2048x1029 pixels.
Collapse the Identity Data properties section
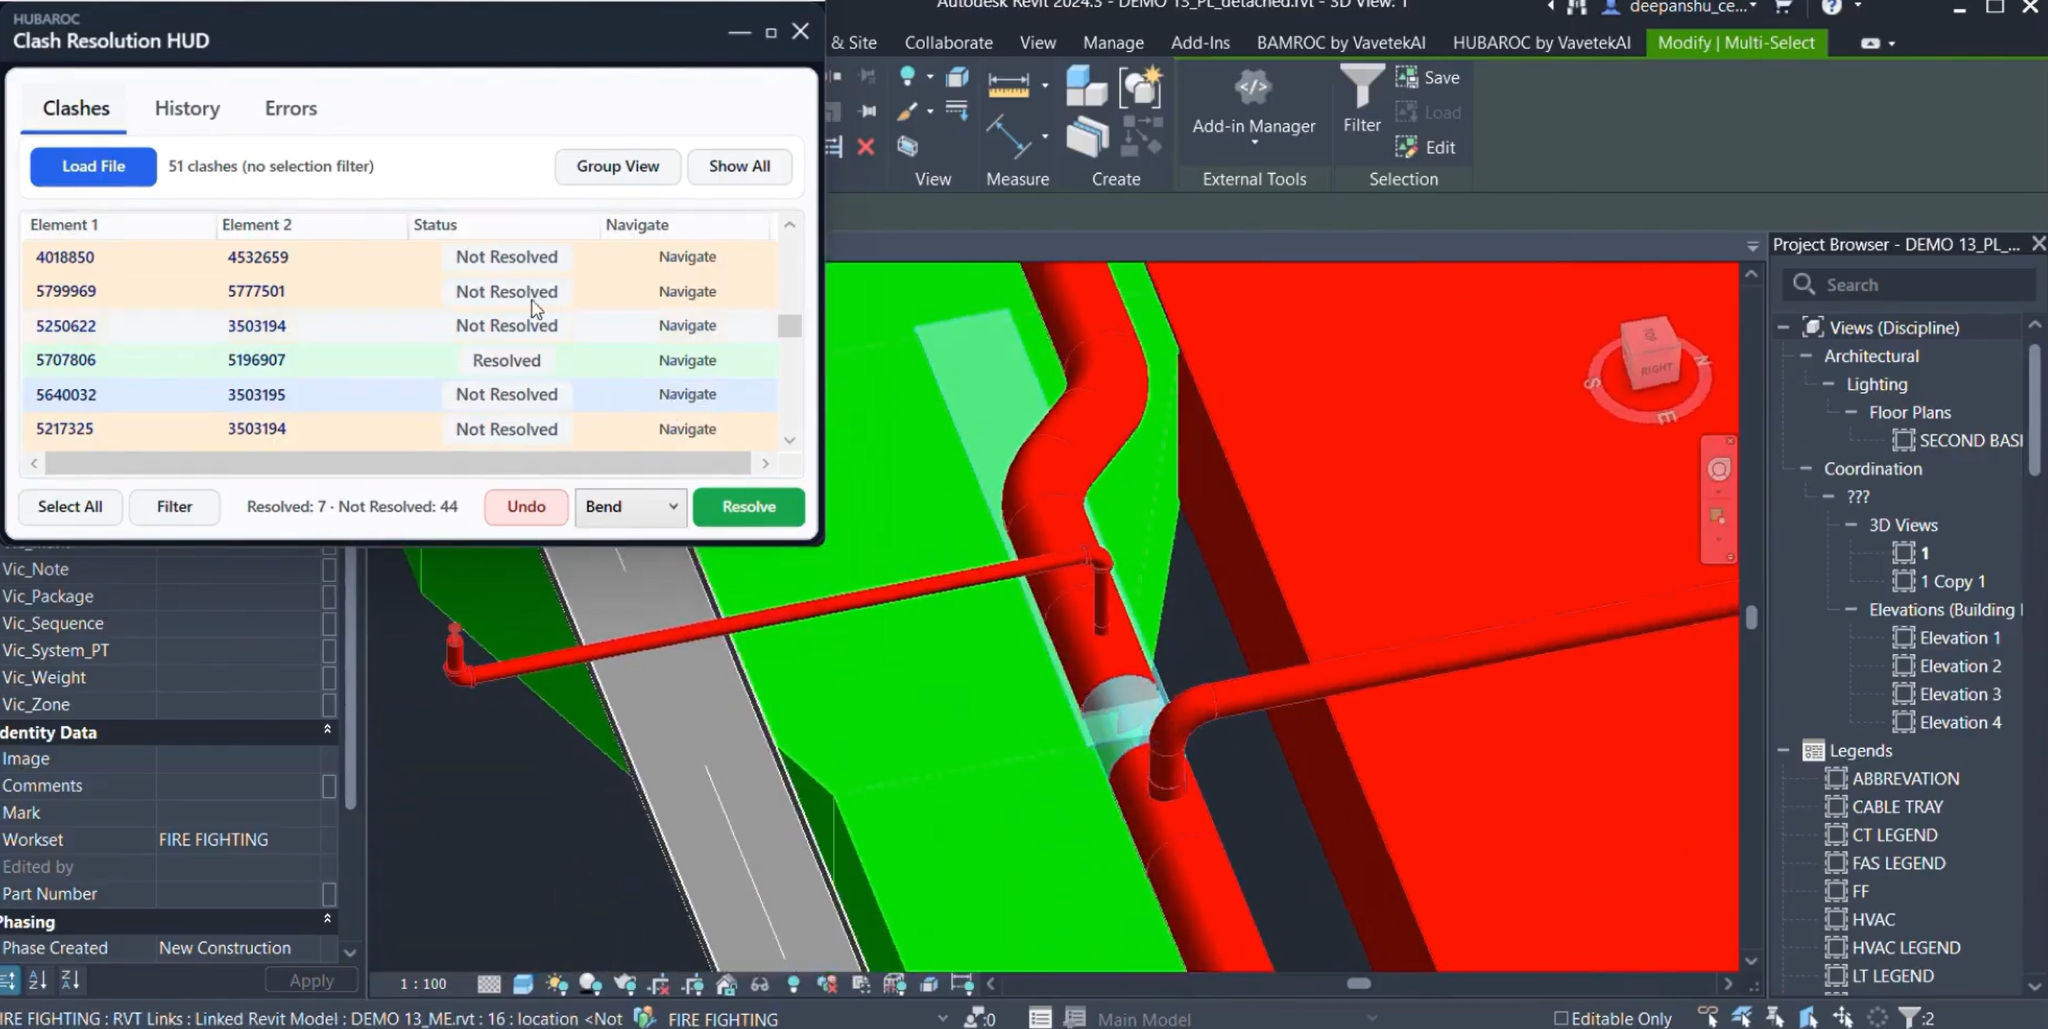[x=327, y=730]
